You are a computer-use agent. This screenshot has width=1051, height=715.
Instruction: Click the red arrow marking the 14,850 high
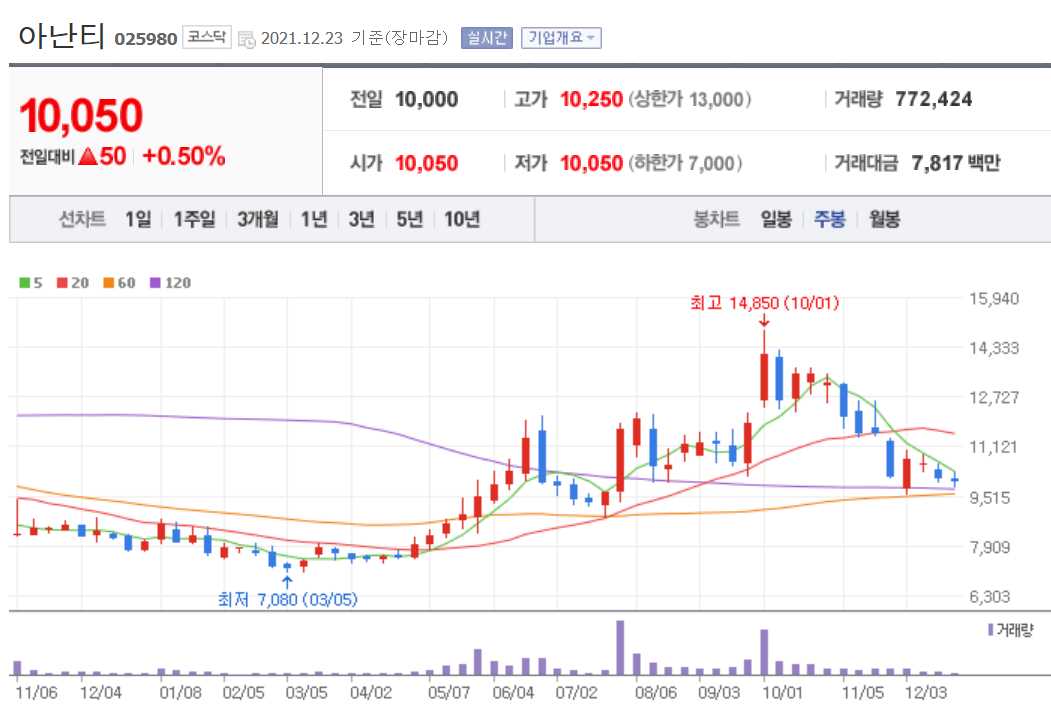point(766,322)
